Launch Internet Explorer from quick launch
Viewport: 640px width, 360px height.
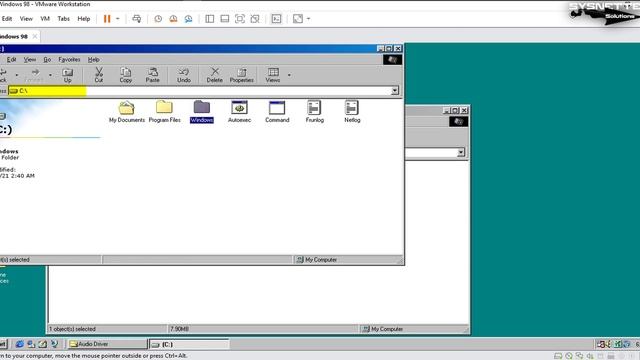[x=20, y=344]
